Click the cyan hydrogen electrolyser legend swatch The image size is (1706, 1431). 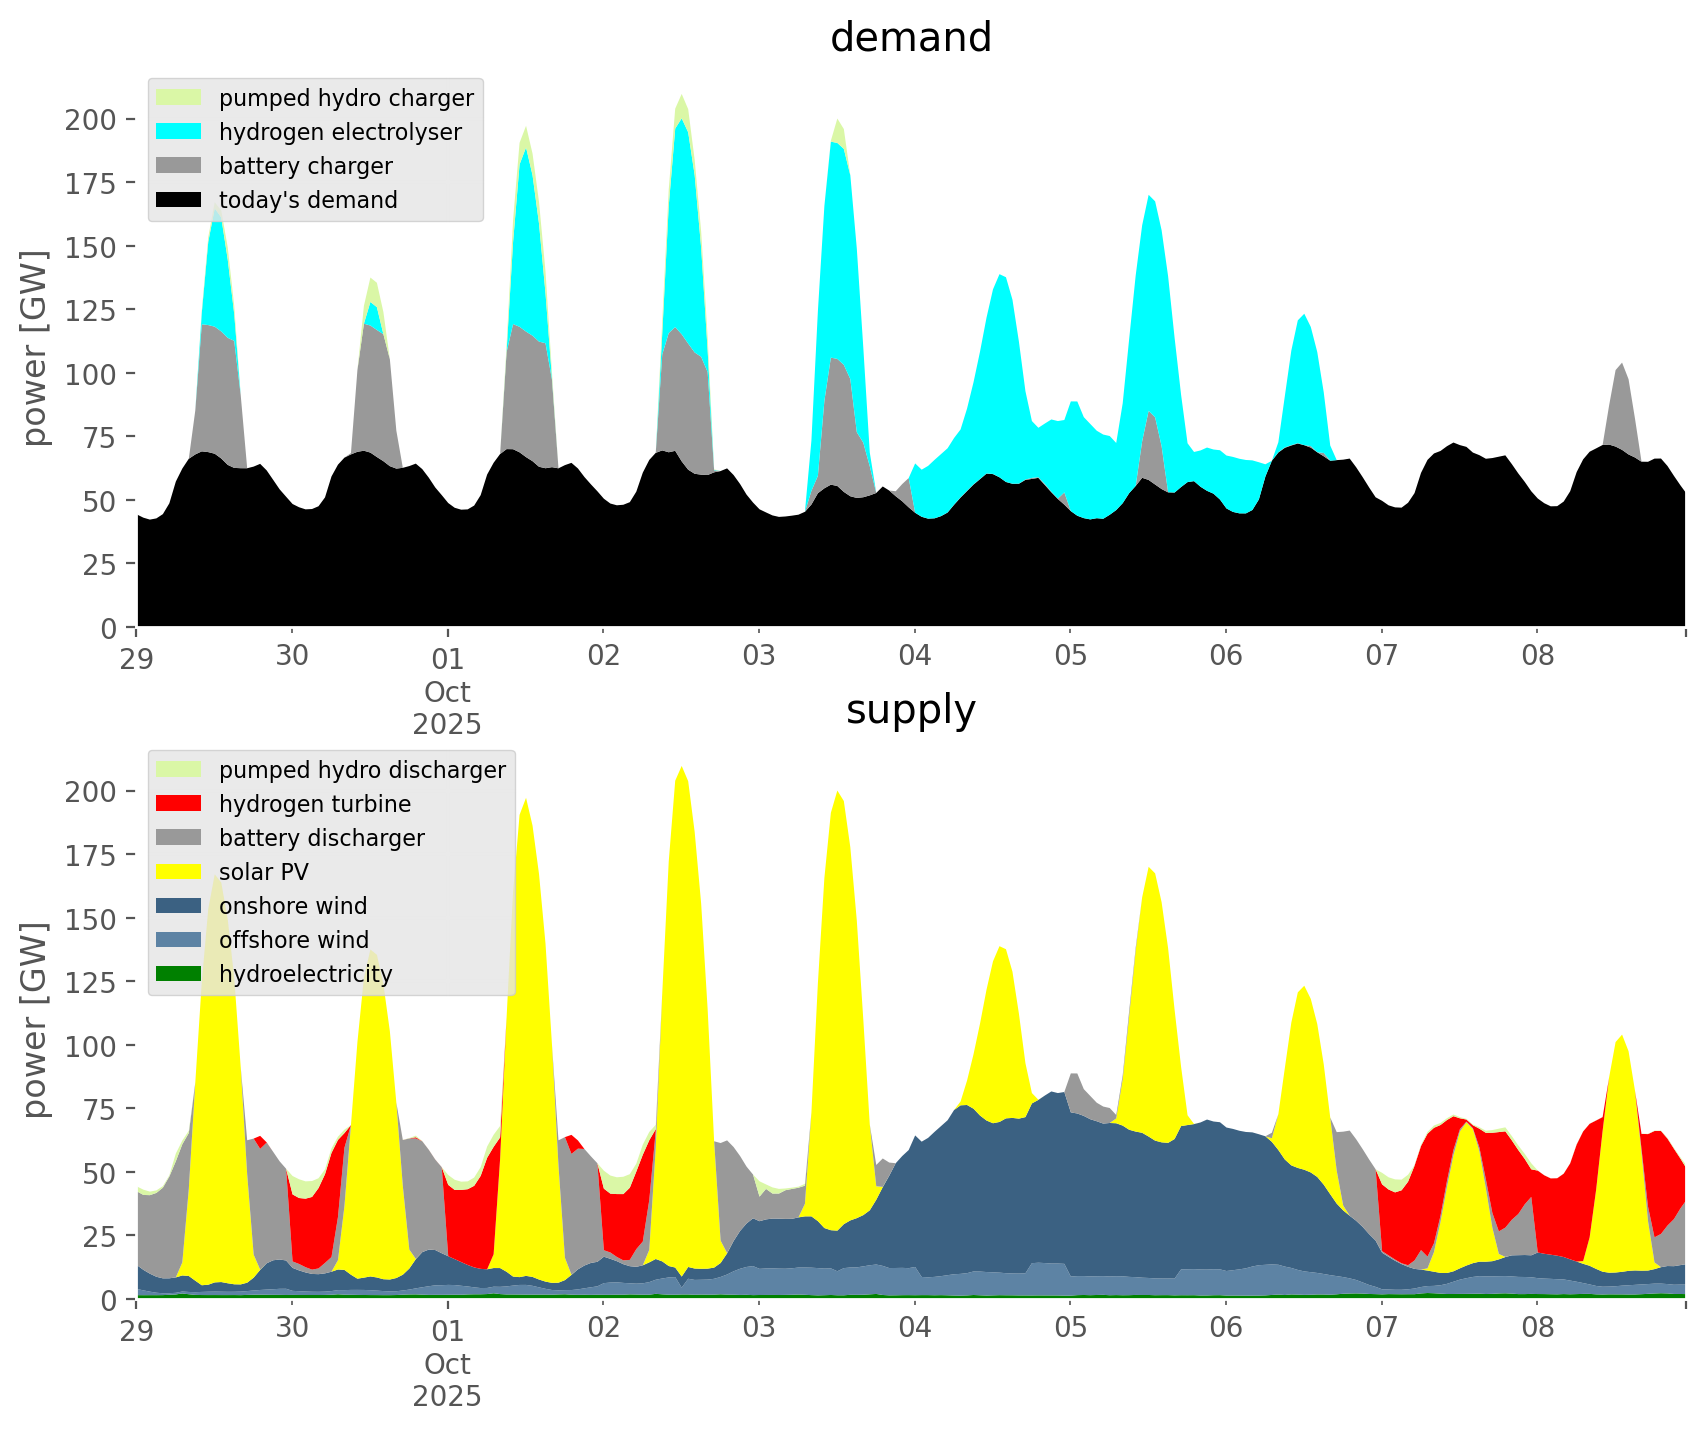179,132
